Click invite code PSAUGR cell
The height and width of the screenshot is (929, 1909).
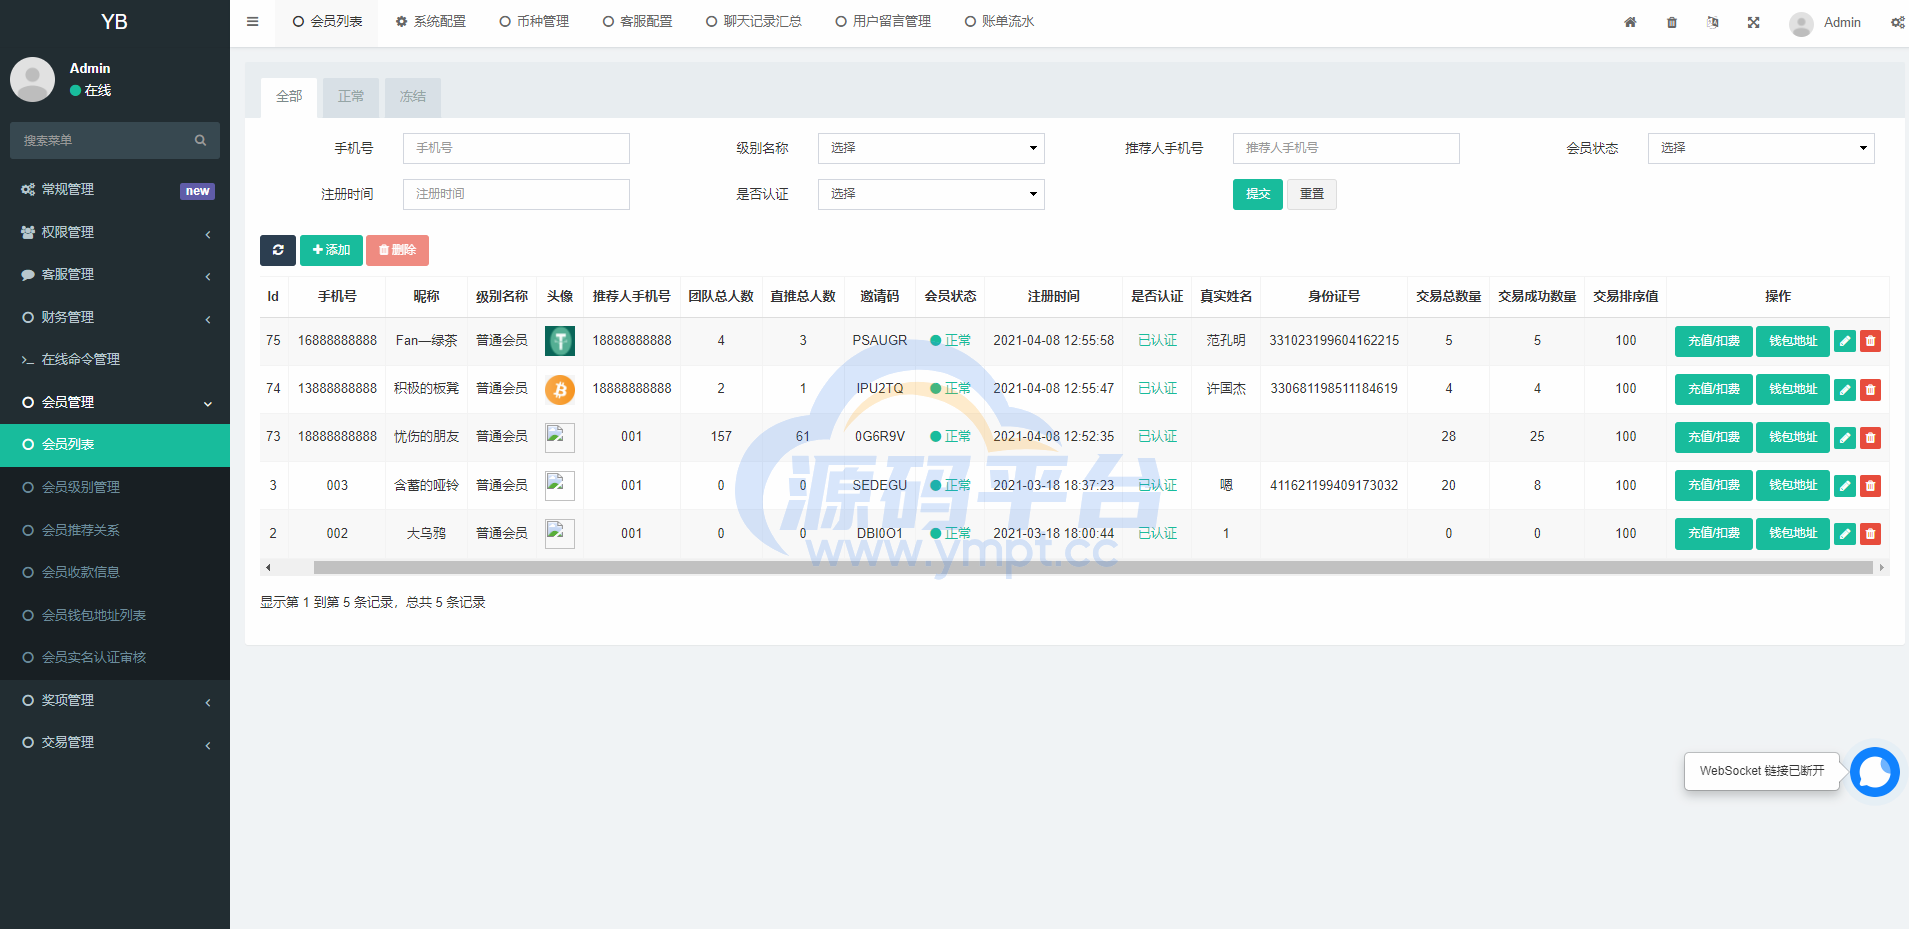coord(880,341)
